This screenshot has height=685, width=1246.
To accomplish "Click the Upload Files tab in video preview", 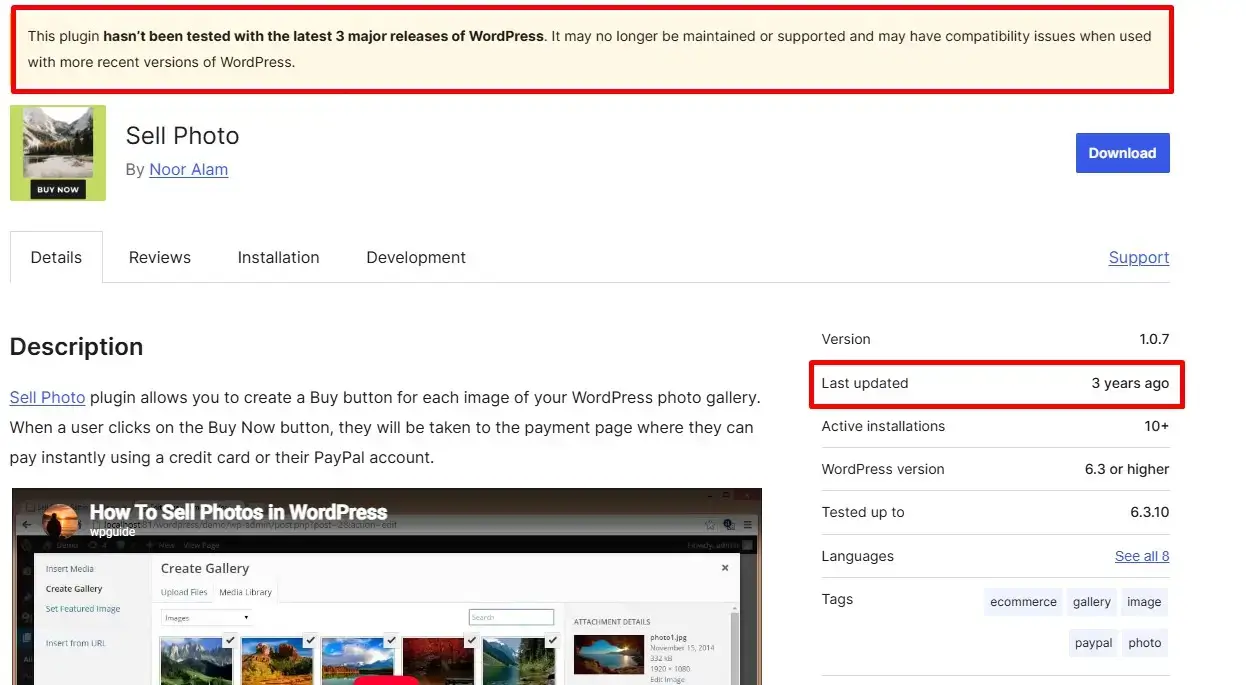I will pyautogui.click(x=184, y=592).
